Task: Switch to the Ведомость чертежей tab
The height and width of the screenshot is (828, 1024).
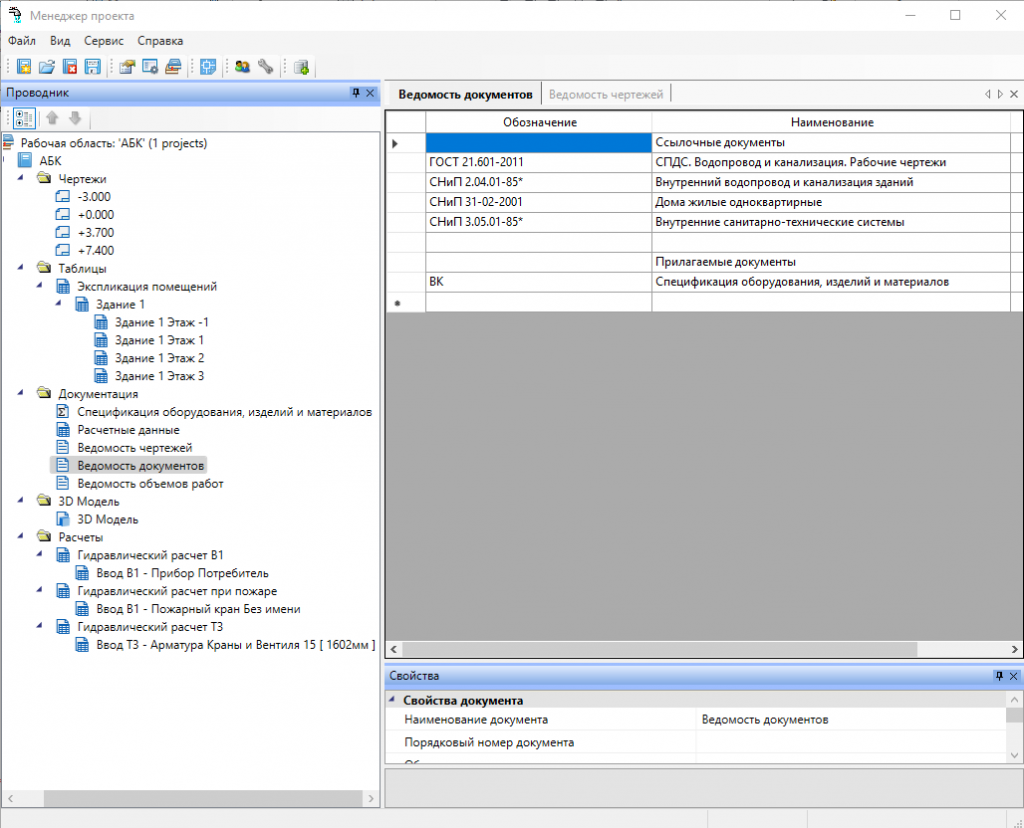Action: coord(606,94)
